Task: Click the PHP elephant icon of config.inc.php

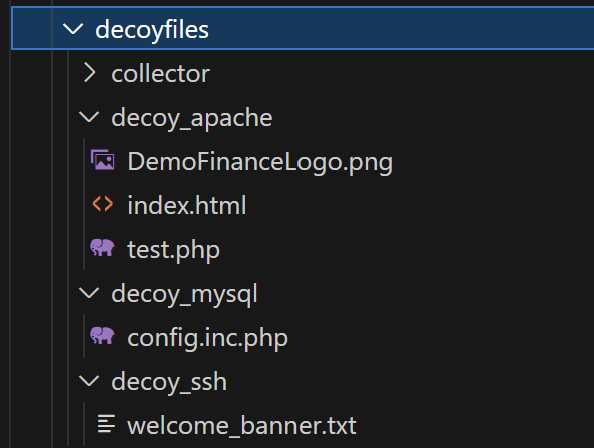Action: (x=103, y=336)
